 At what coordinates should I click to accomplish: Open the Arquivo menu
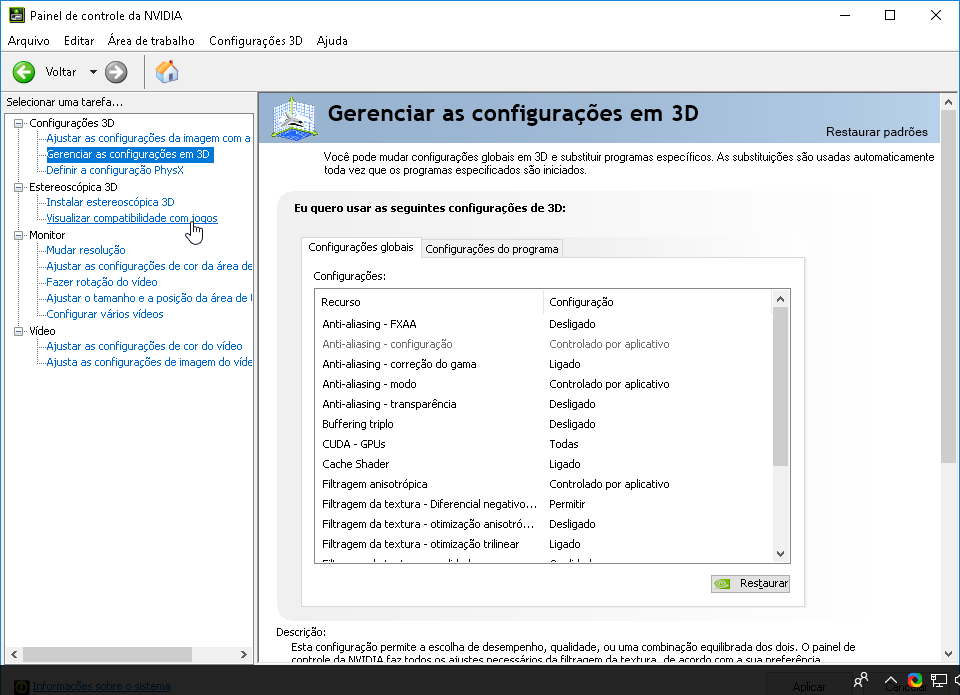(28, 41)
